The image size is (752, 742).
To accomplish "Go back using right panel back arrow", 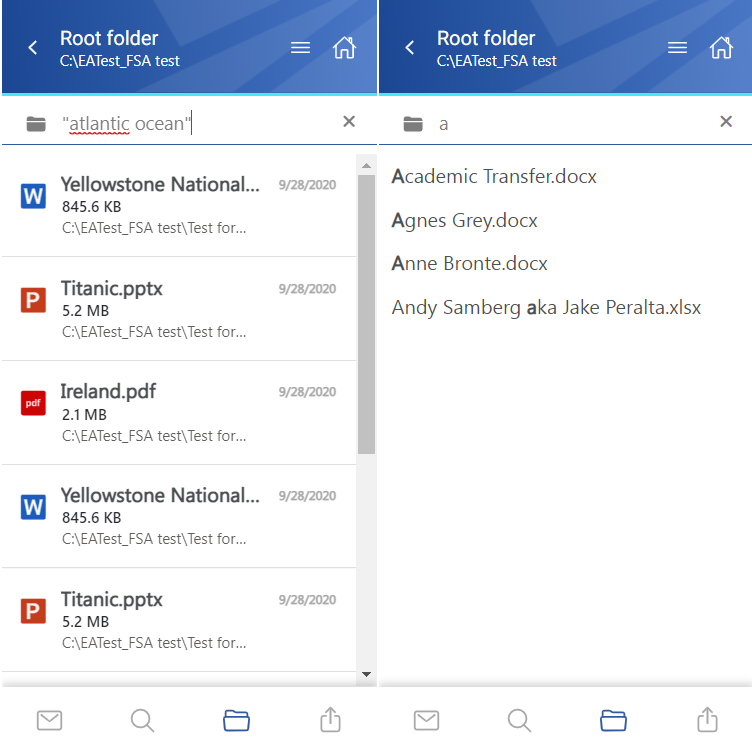I will (x=410, y=47).
